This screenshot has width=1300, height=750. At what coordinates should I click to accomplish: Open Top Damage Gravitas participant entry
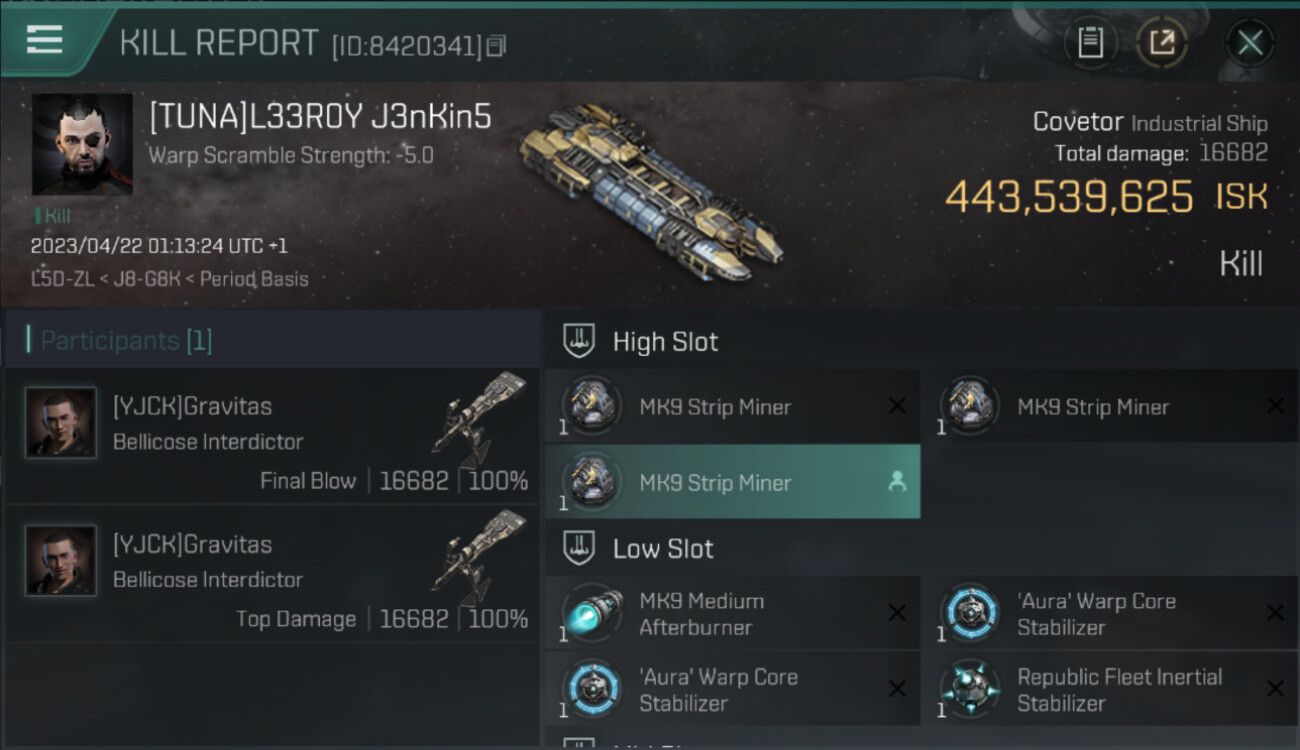[272, 574]
